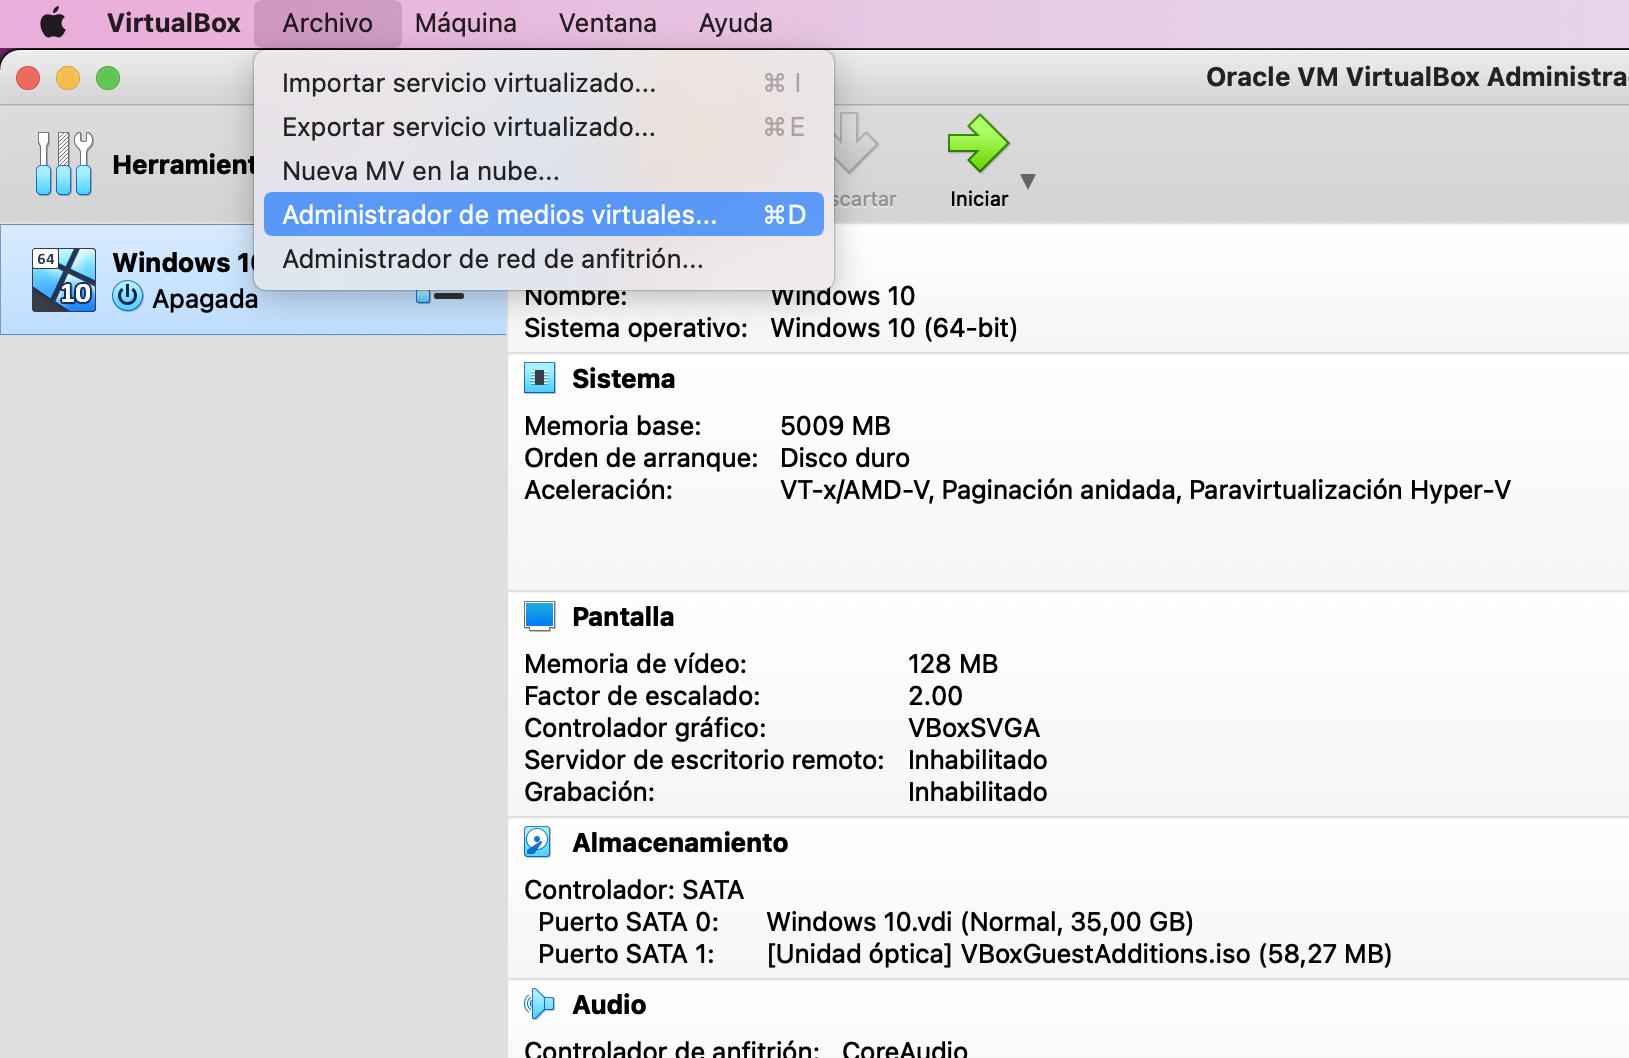Click the Almacenamiento disk icon
1629x1058 pixels.
[x=538, y=842]
